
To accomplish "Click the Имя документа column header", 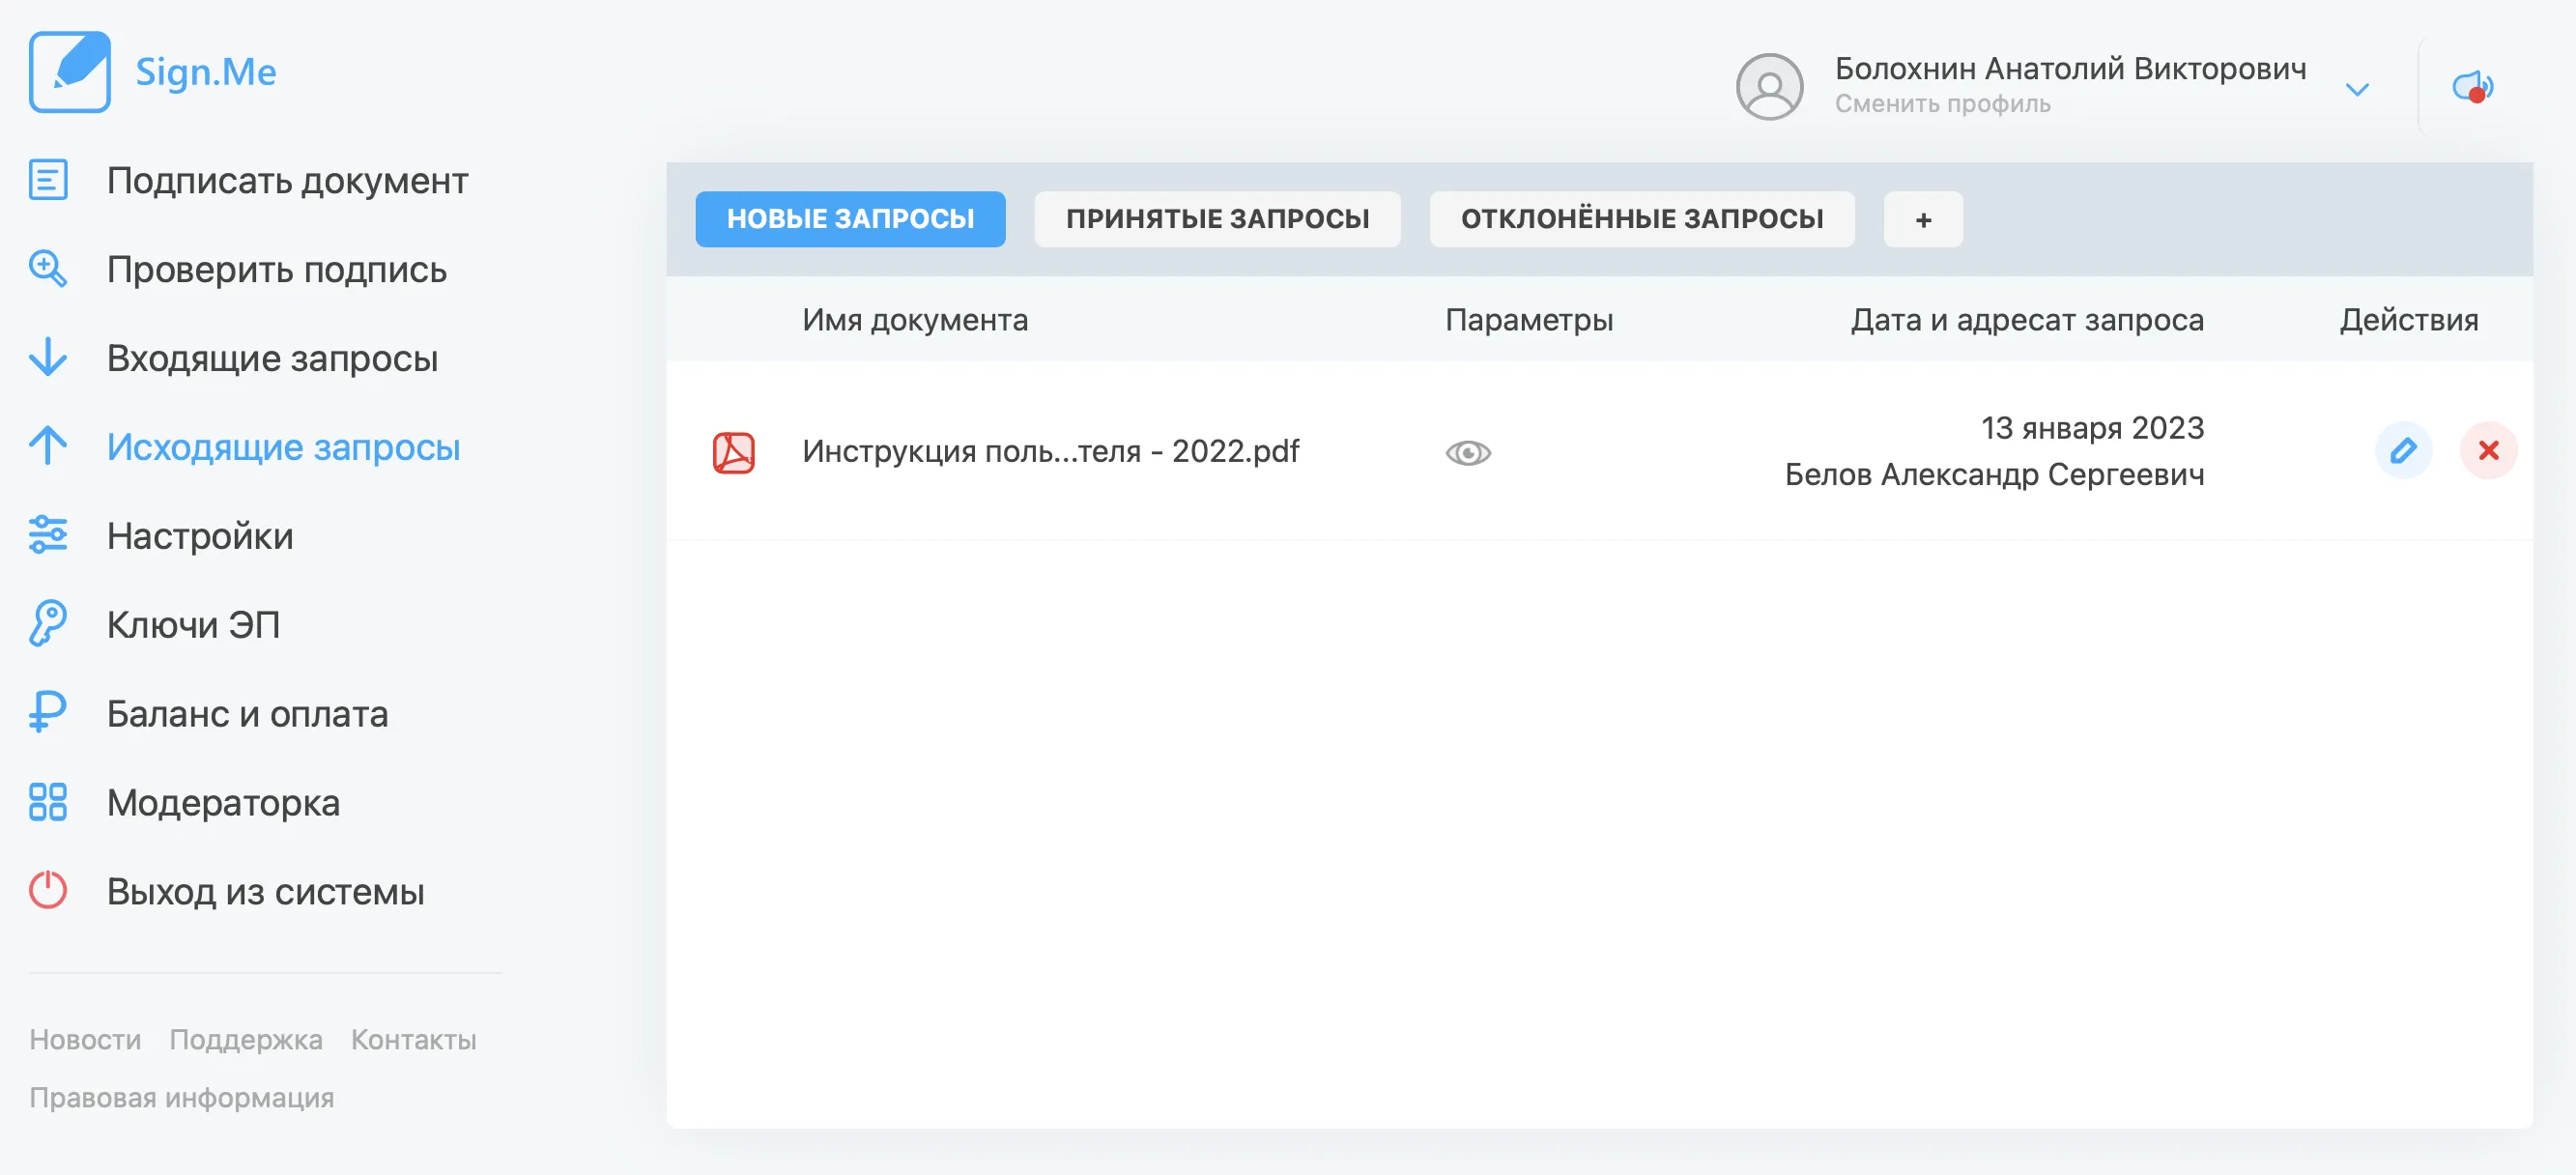I will (915, 320).
